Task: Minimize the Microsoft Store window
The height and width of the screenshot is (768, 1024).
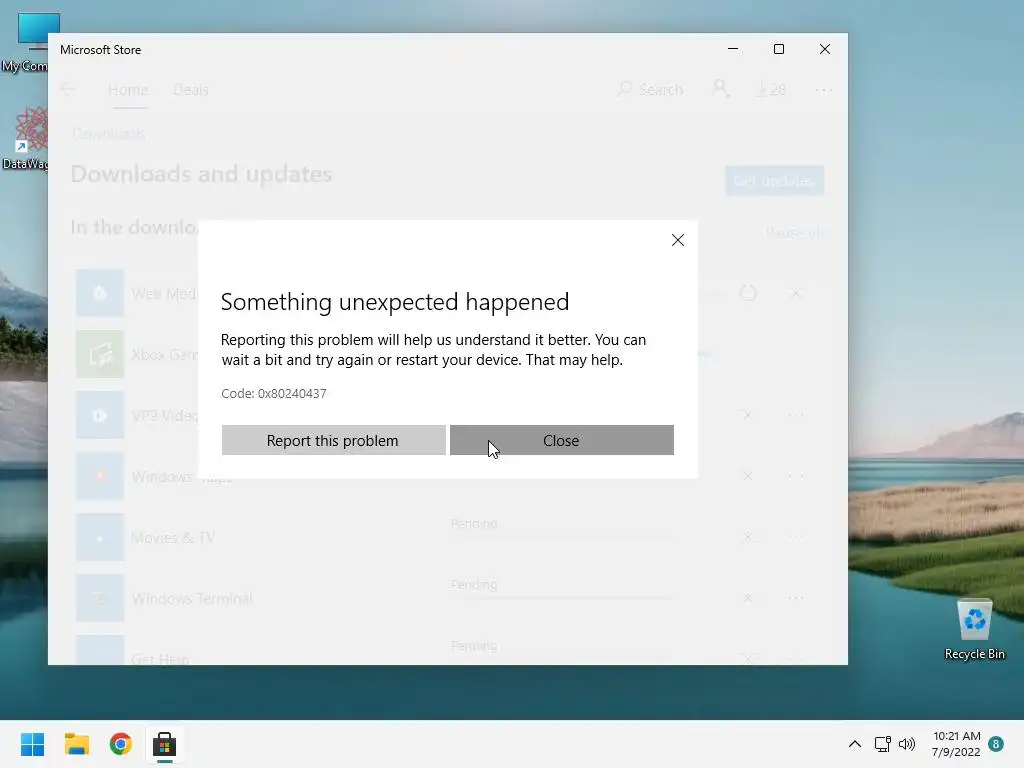Action: 733,49
